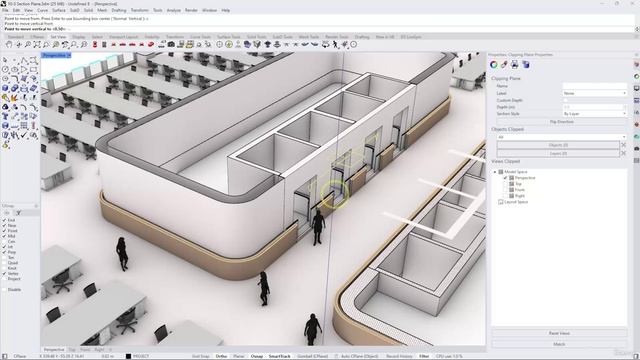Click the camera capture viewport icon
The width and height of the screenshot is (640, 360).
pos(171,44)
